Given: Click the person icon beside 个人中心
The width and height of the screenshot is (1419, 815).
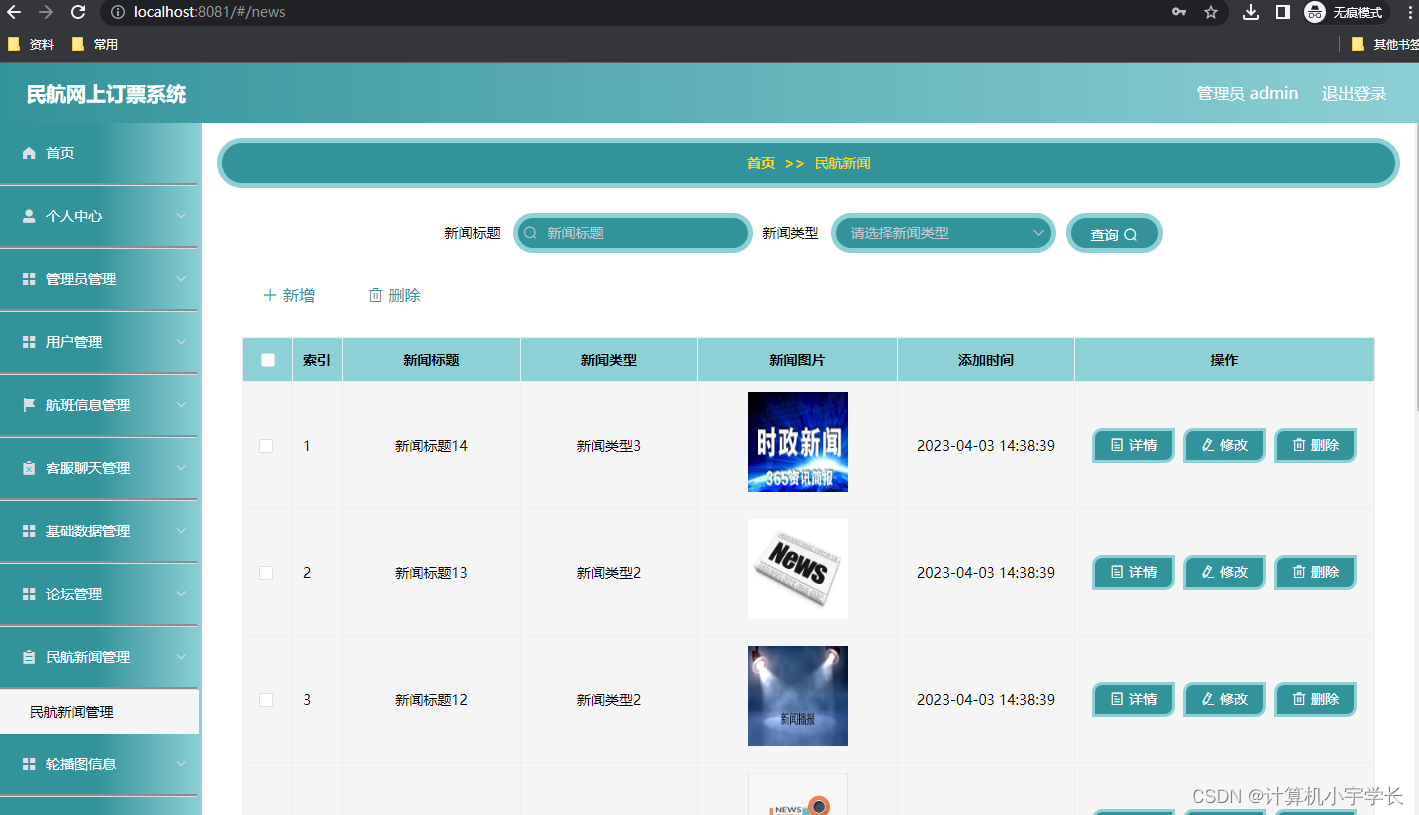Looking at the screenshot, I should coord(29,216).
